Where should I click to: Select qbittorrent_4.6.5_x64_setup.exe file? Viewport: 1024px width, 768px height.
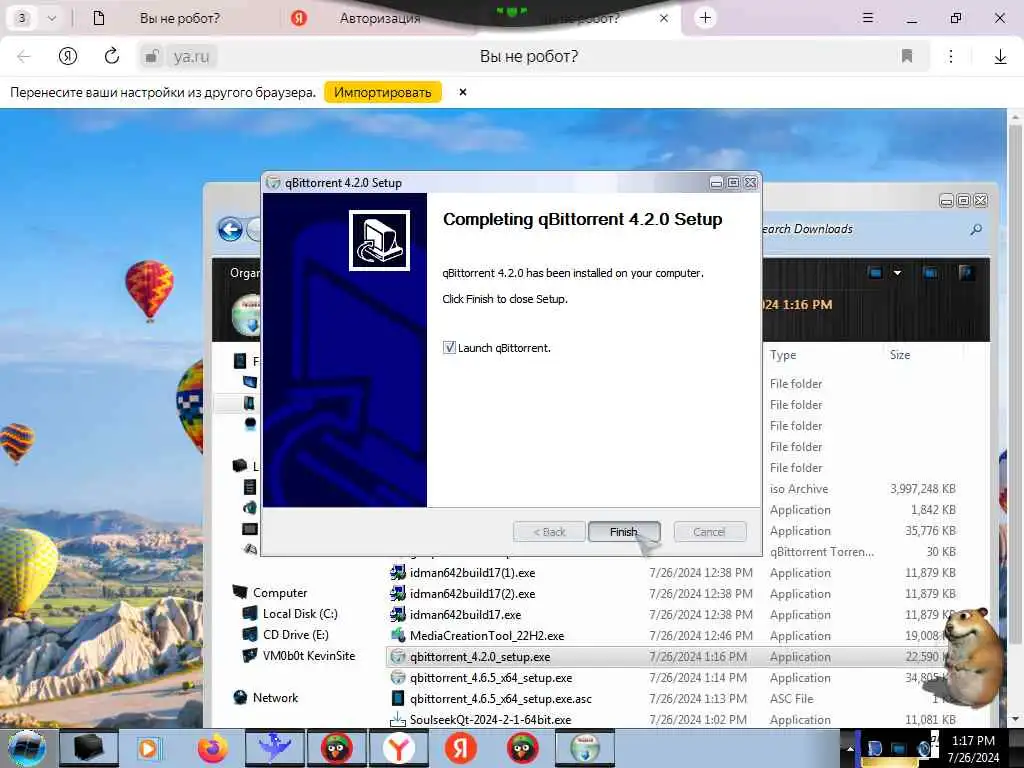point(490,678)
